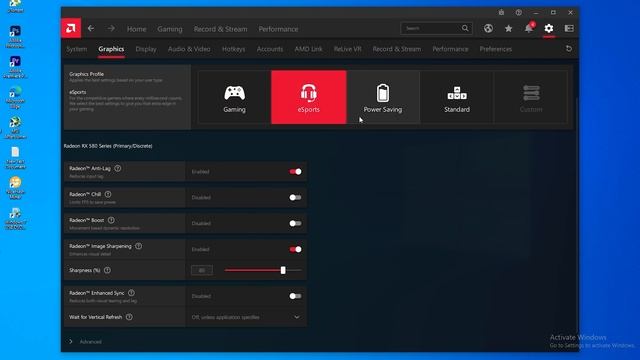Open notifications bell icon

(x=529, y=28)
